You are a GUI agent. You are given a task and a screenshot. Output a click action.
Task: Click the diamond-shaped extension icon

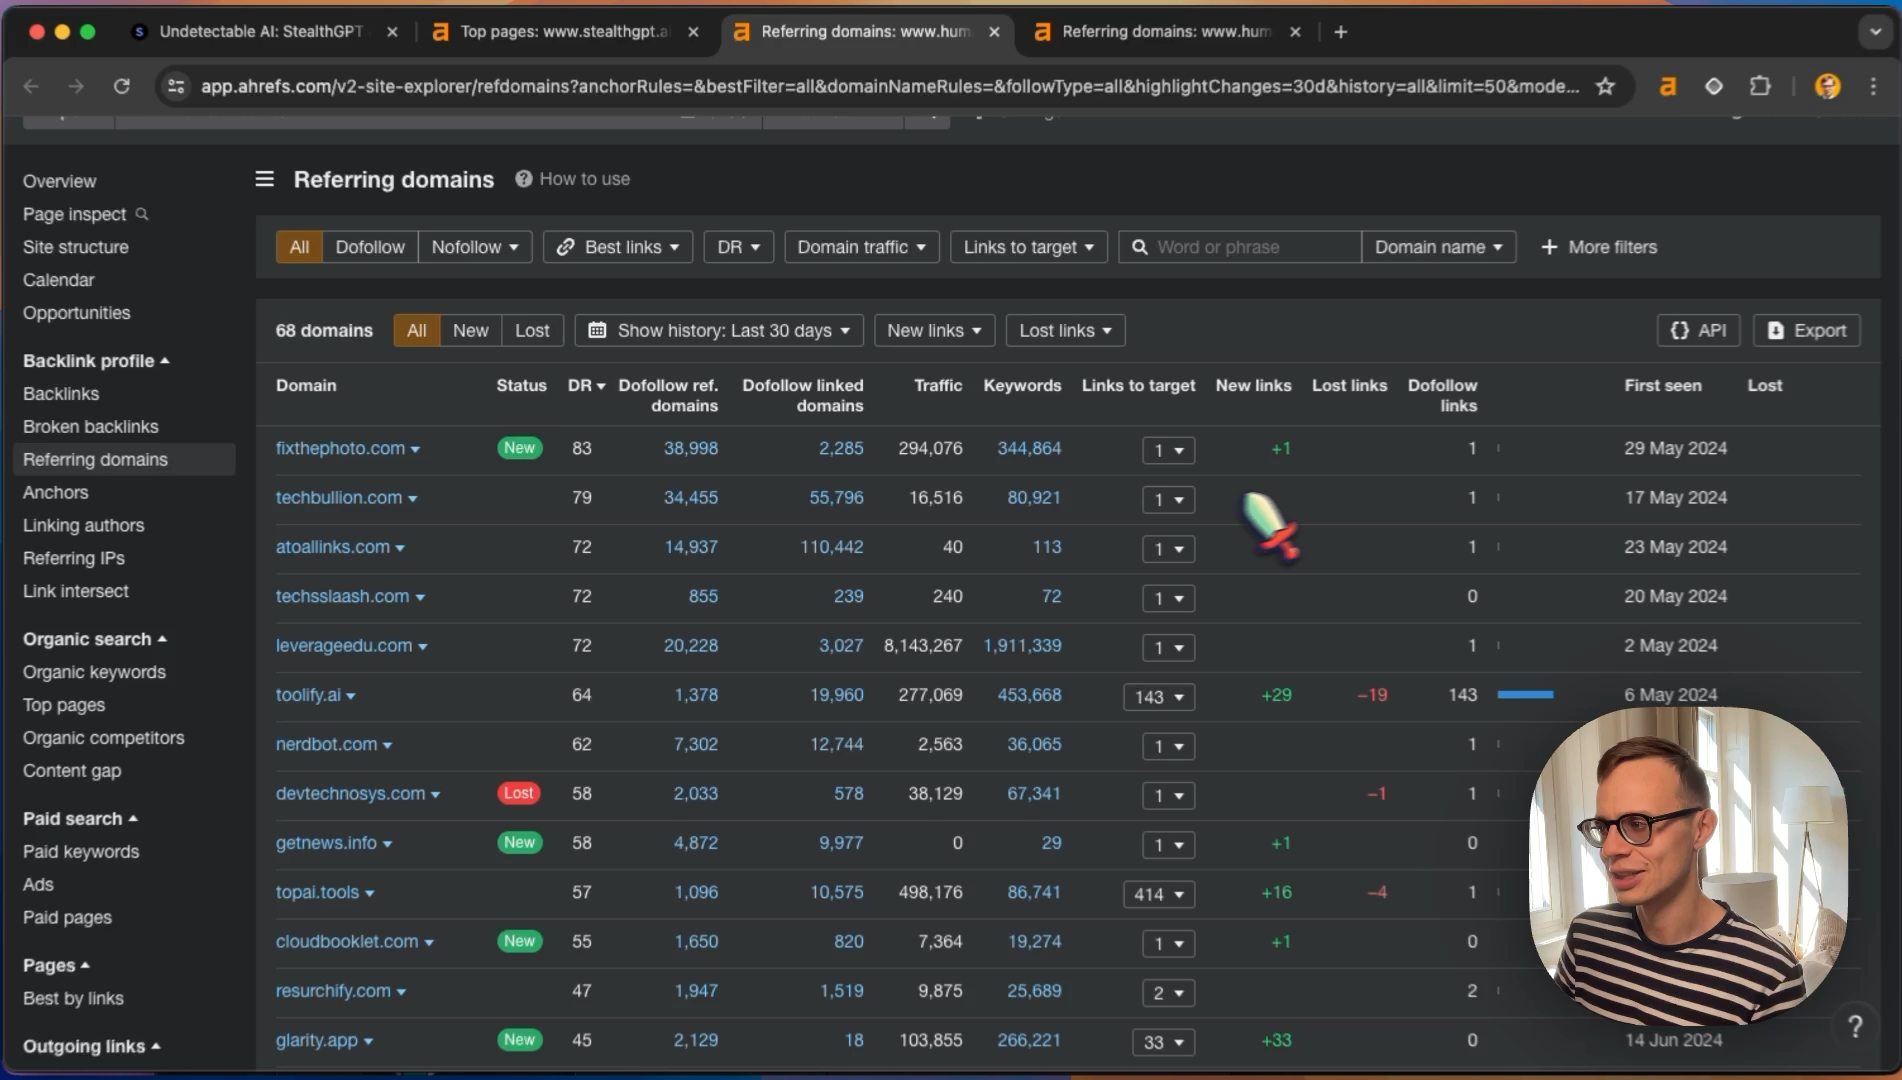point(1713,86)
